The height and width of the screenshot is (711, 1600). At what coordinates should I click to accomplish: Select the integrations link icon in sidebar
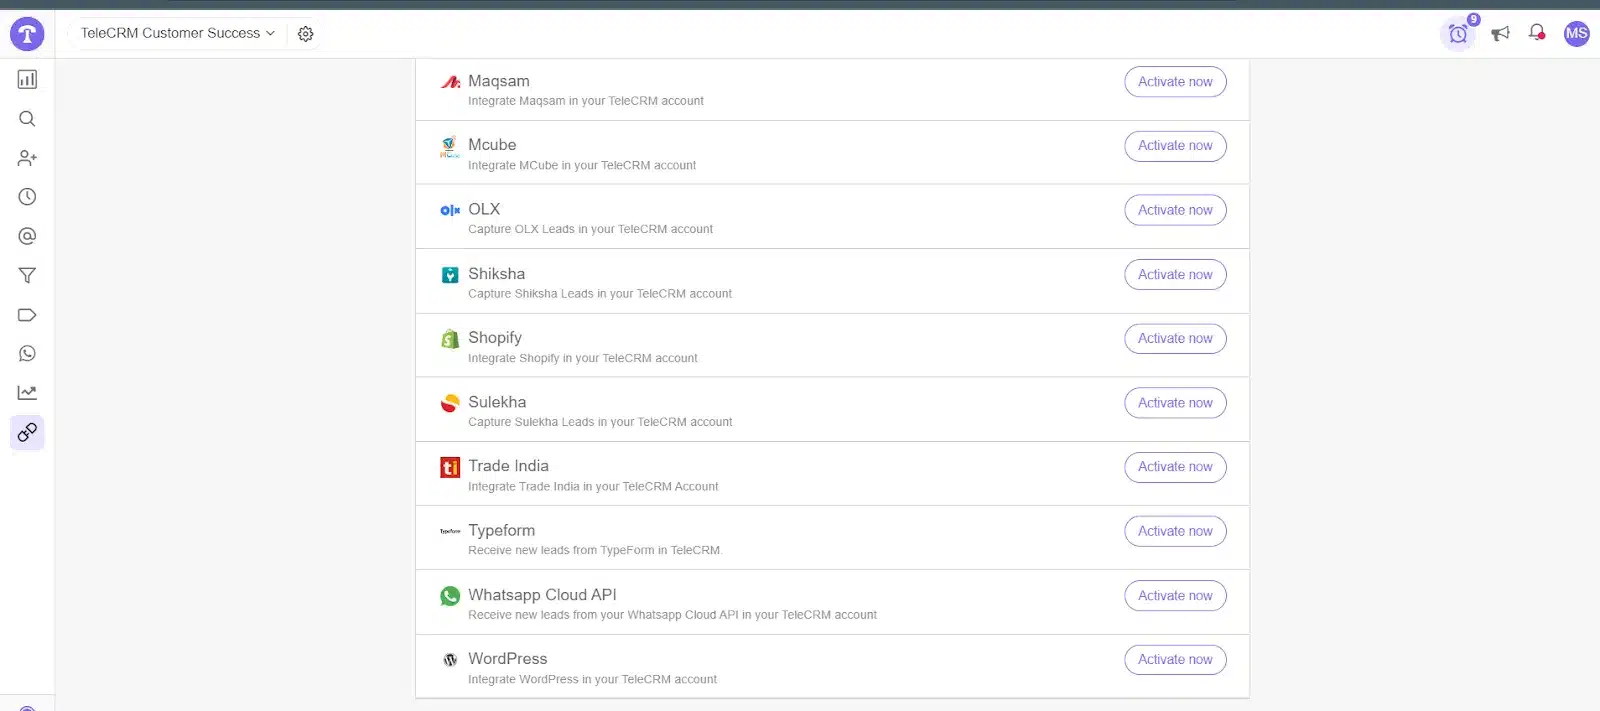[x=27, y=432]
